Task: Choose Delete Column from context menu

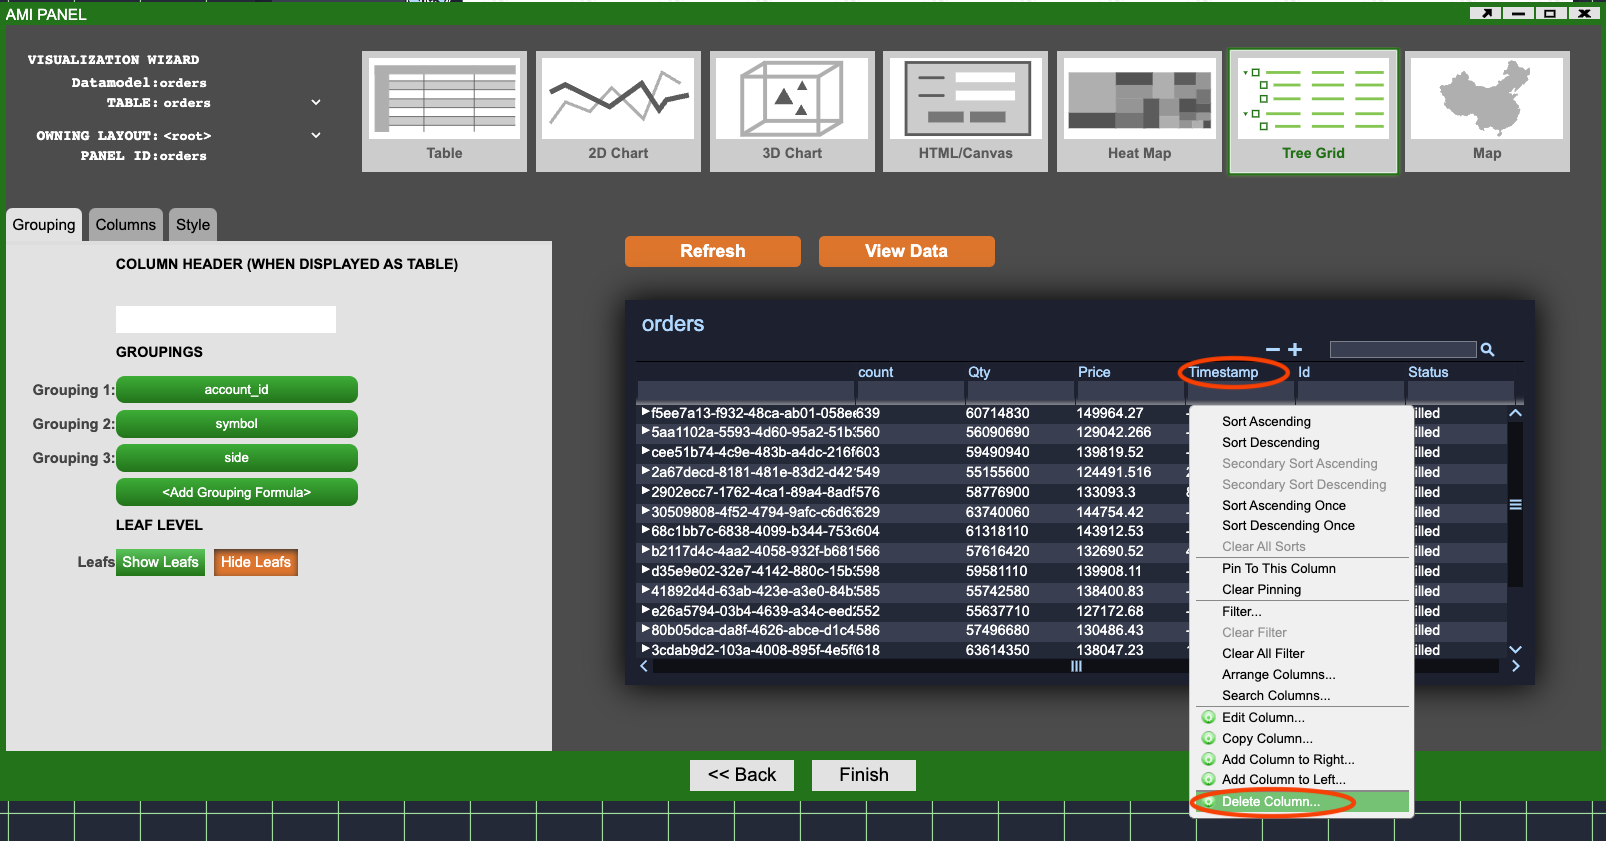Action: (x=1270, y=801)
